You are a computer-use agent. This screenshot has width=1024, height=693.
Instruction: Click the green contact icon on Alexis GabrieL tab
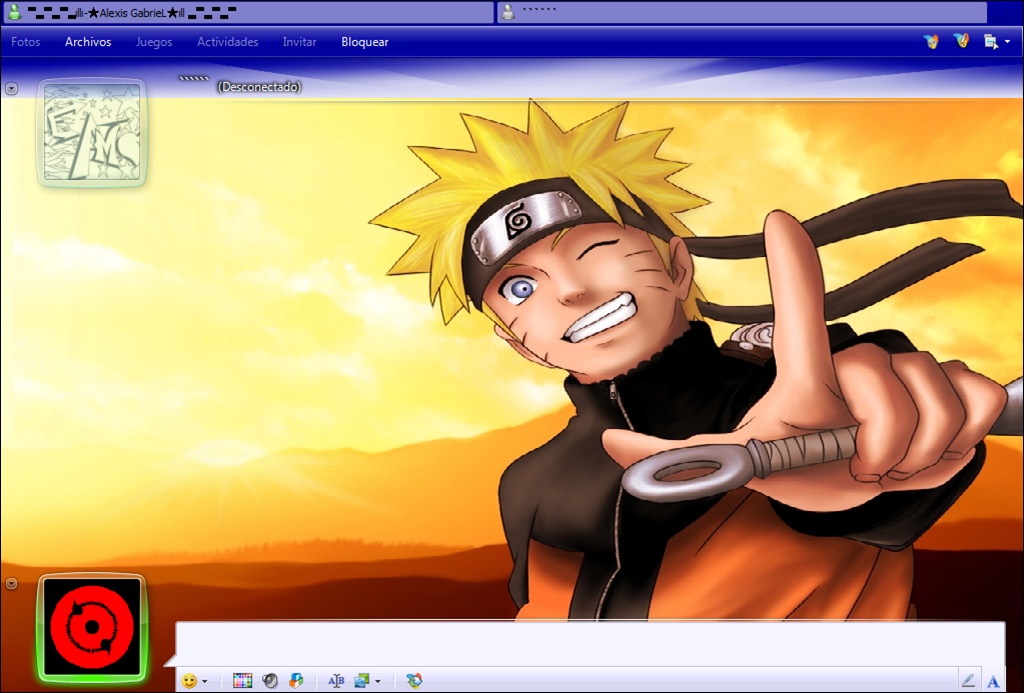pyautogui.click(x=14, y=12)
